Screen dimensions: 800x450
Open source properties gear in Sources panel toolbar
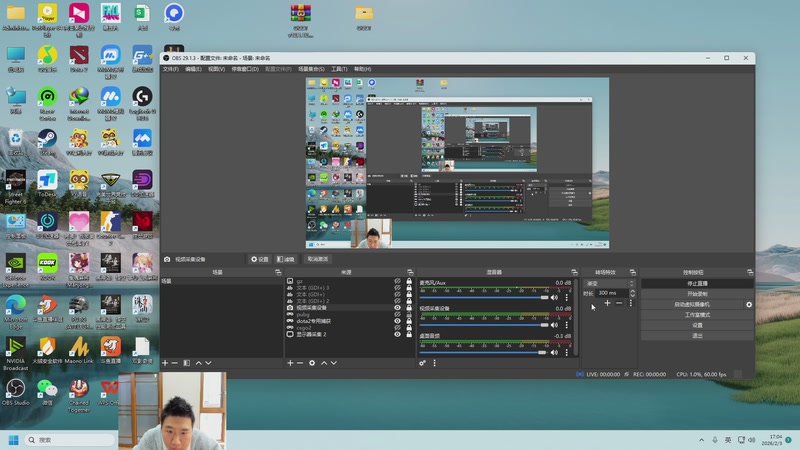312,363
